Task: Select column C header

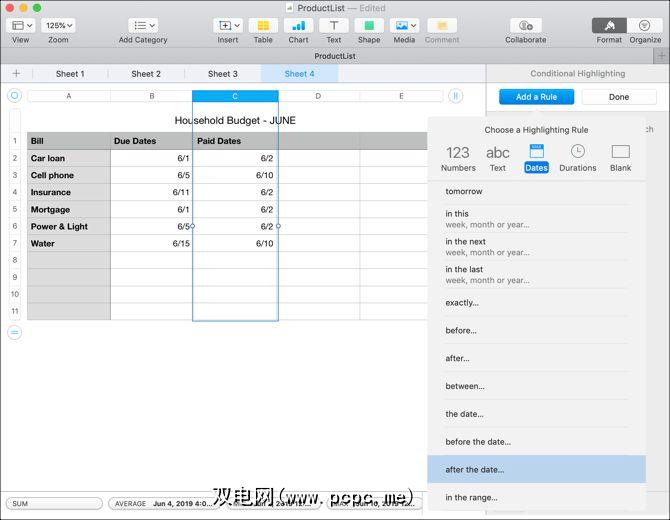Action: (235, 96)
